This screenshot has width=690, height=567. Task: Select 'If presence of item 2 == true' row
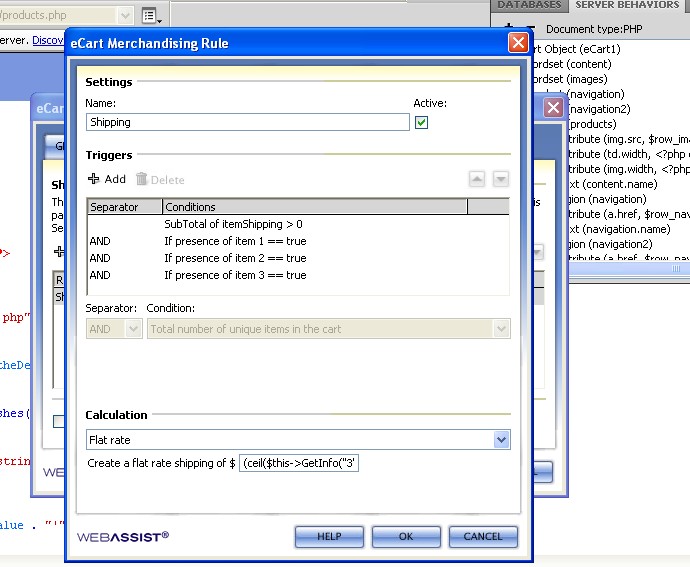point(298,258)
